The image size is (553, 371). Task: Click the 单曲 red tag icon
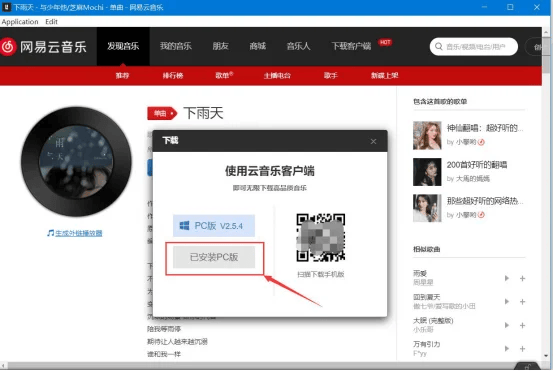tap(162, 113)
